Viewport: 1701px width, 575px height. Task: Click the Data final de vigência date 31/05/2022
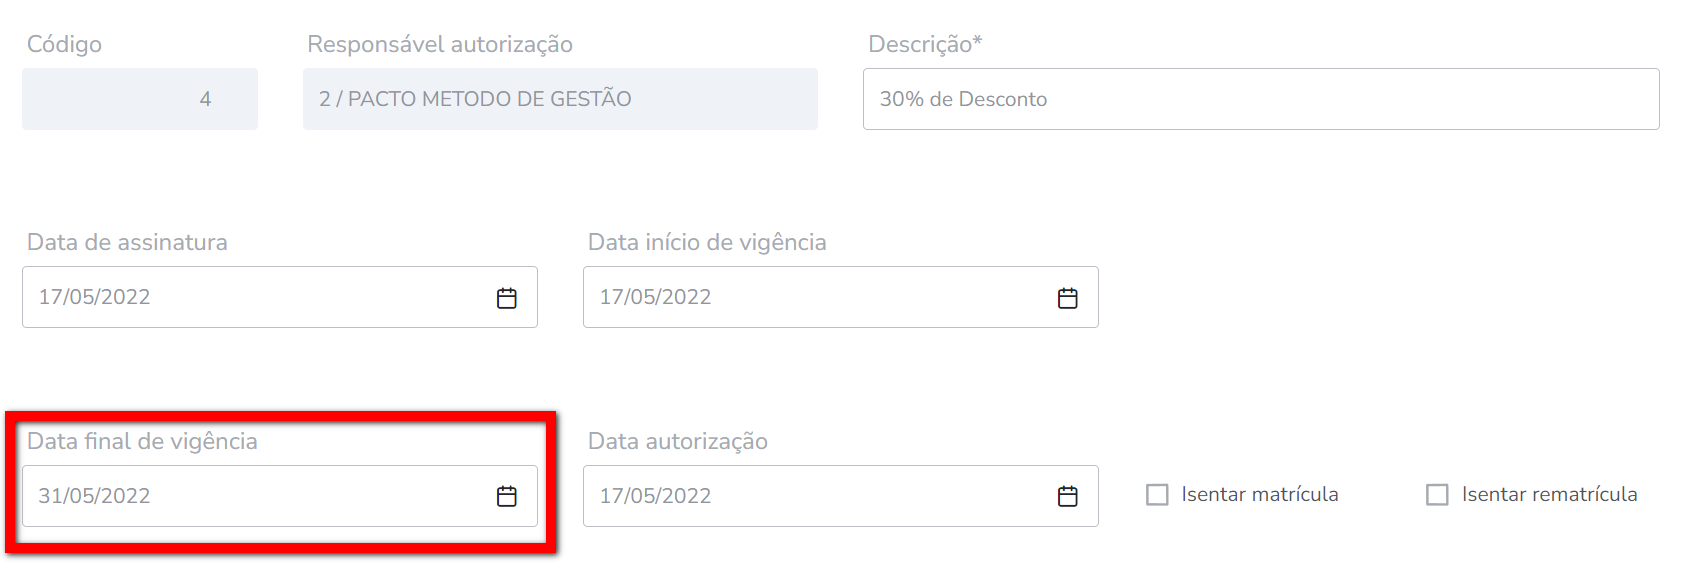(x=95, y=496)
